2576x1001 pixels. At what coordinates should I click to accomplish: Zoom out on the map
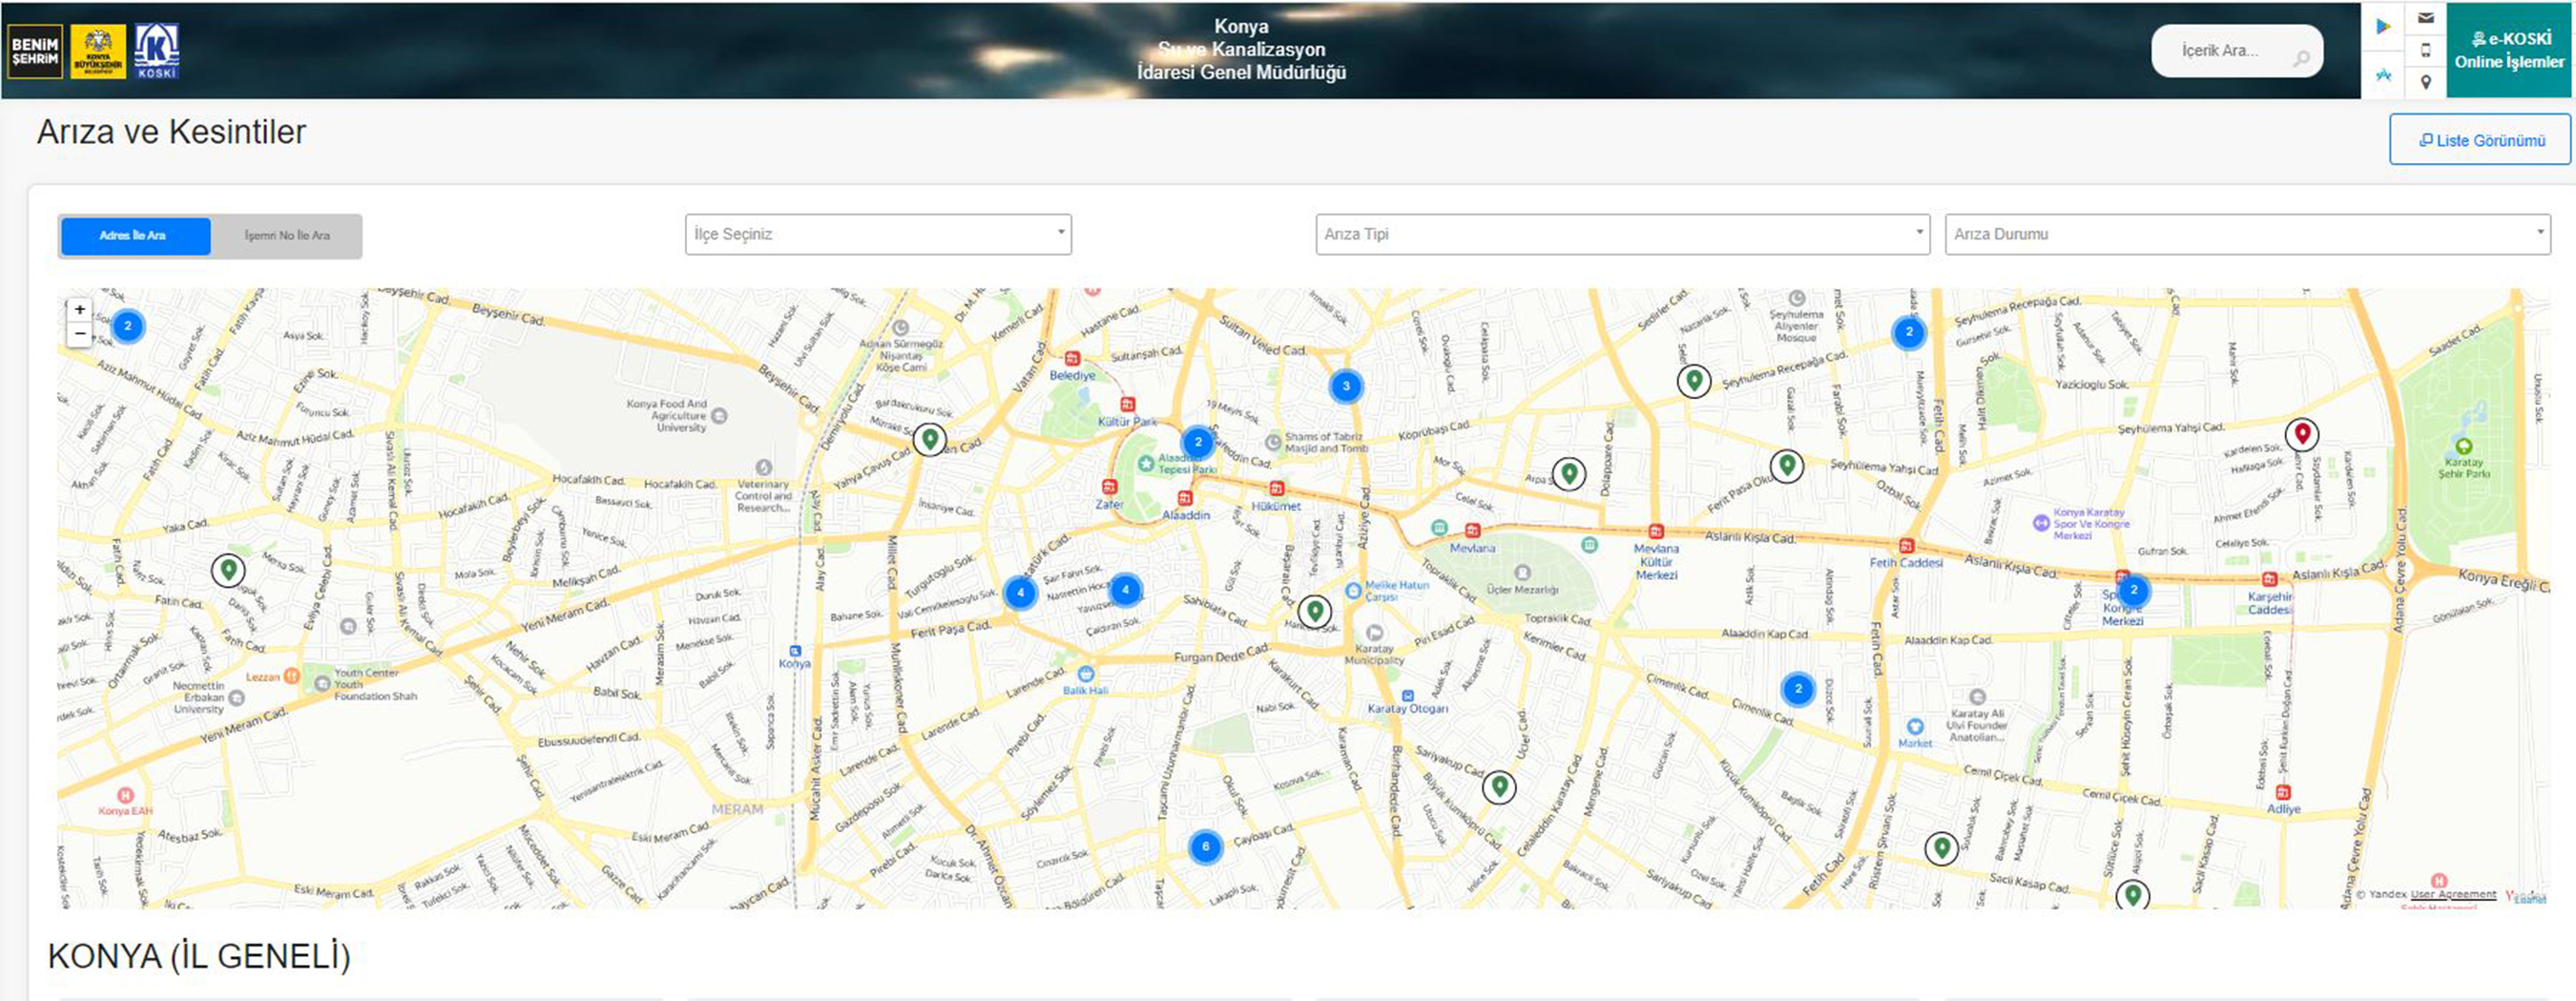coord(80,334)
